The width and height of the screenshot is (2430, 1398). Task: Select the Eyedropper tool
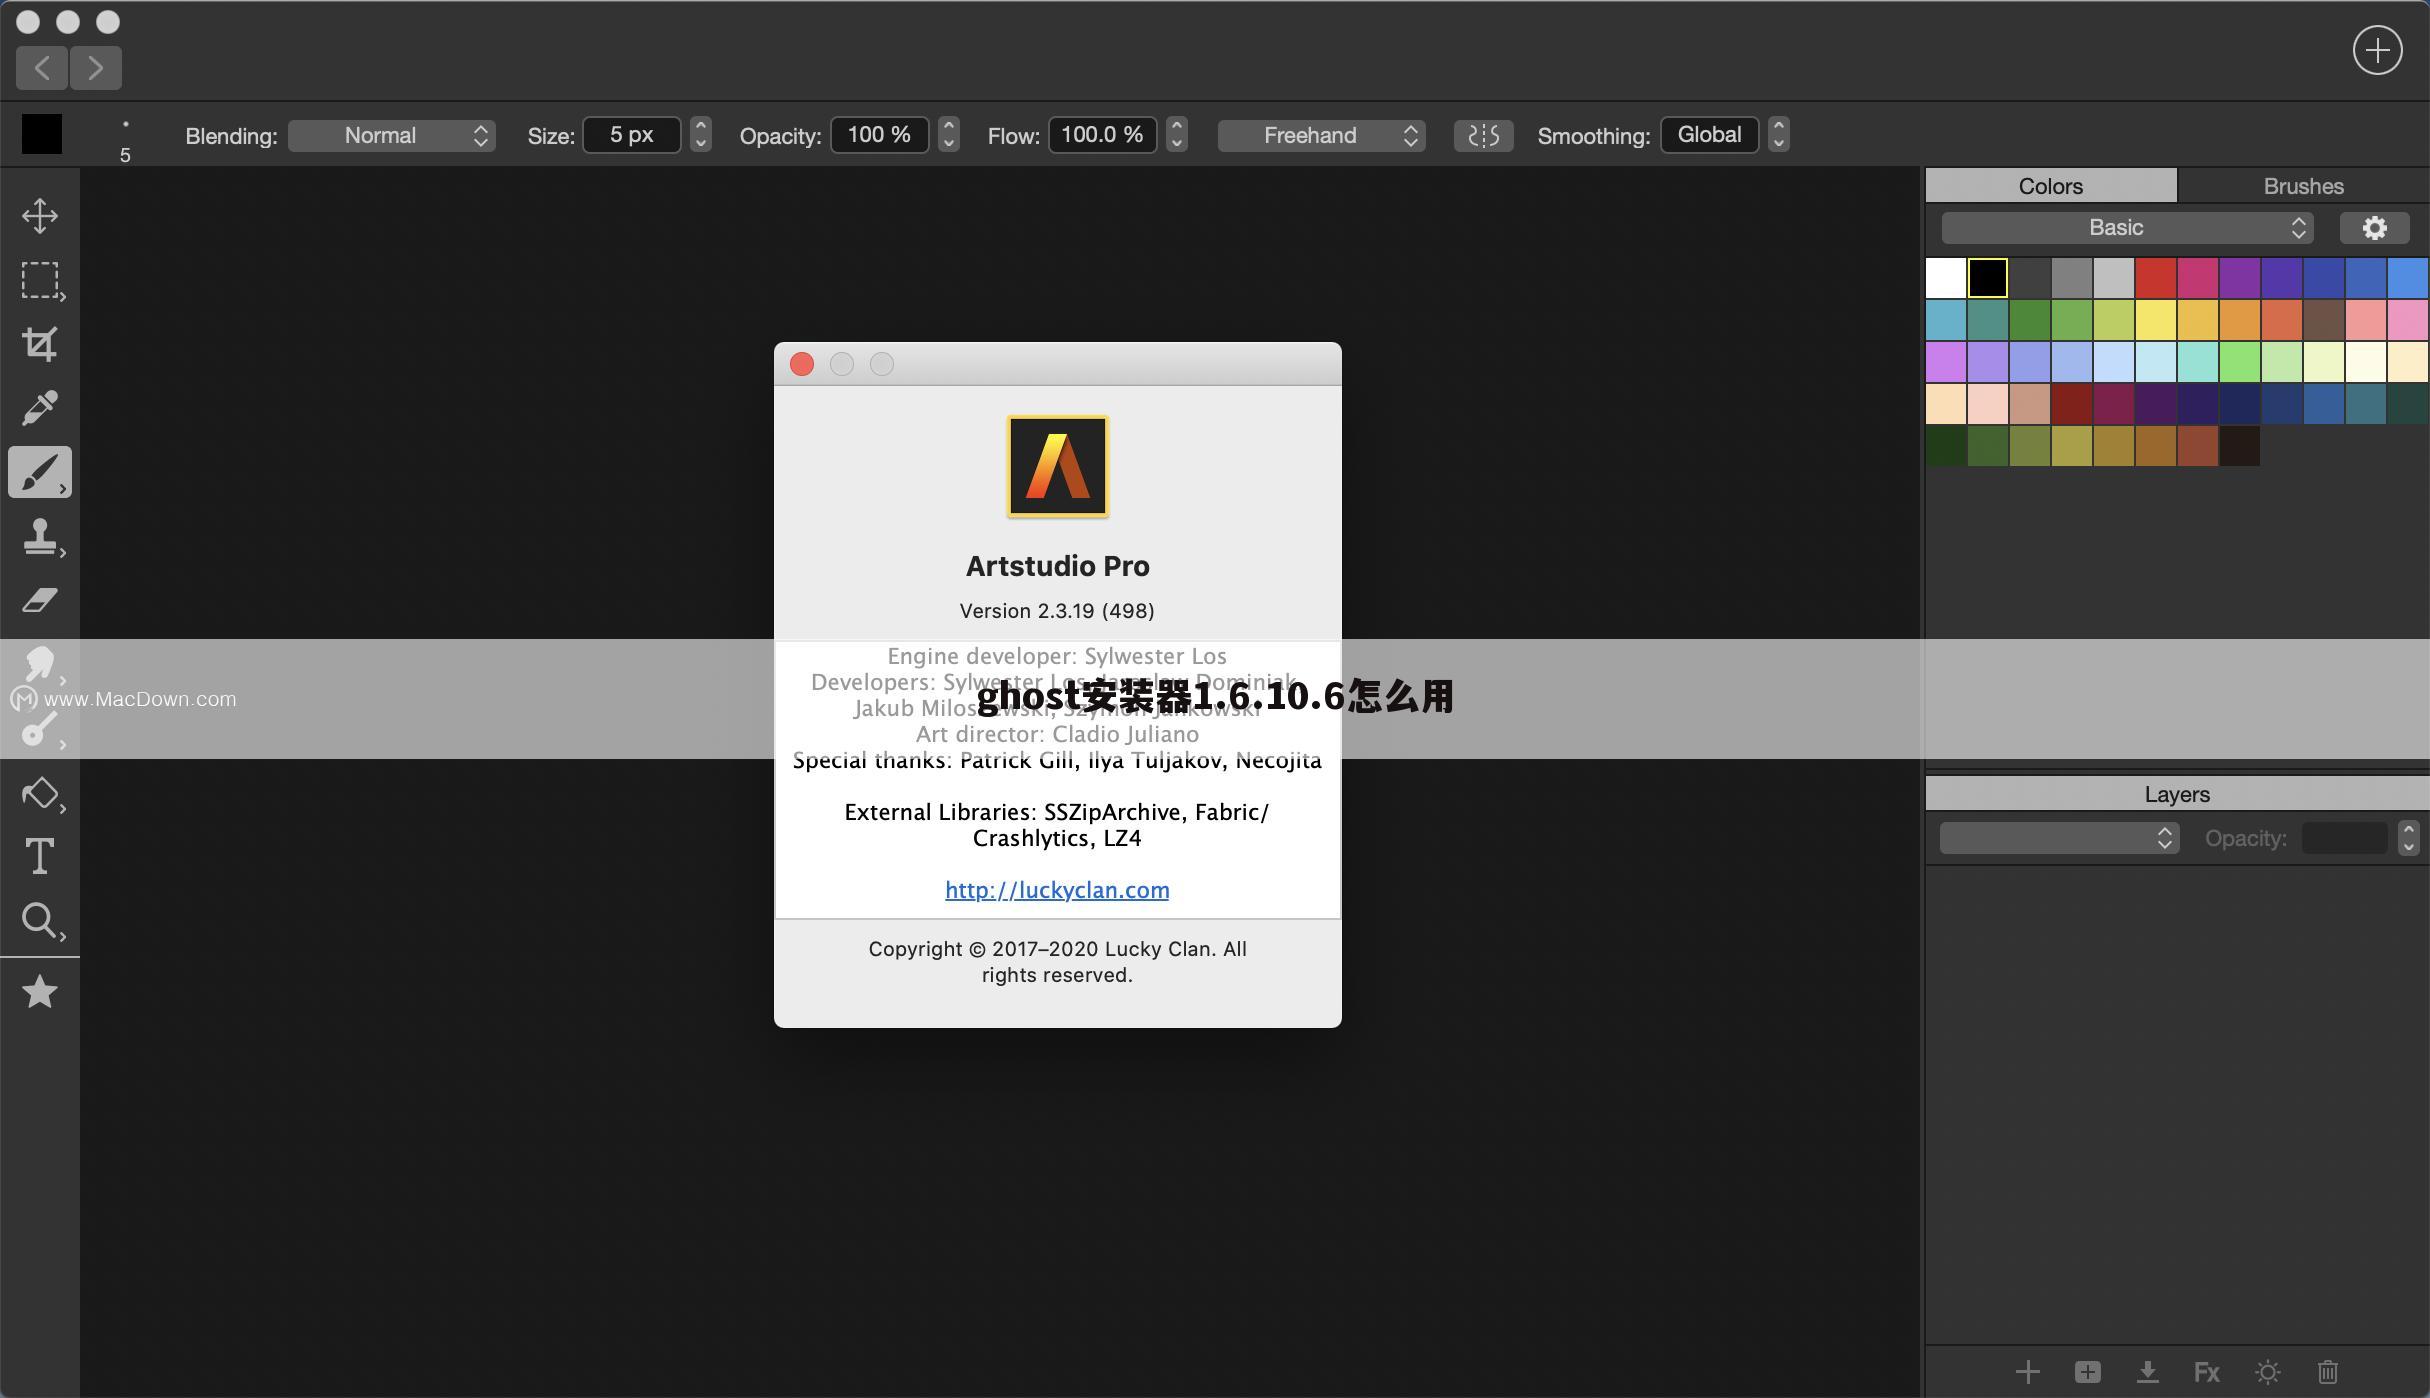pos(40,408)
